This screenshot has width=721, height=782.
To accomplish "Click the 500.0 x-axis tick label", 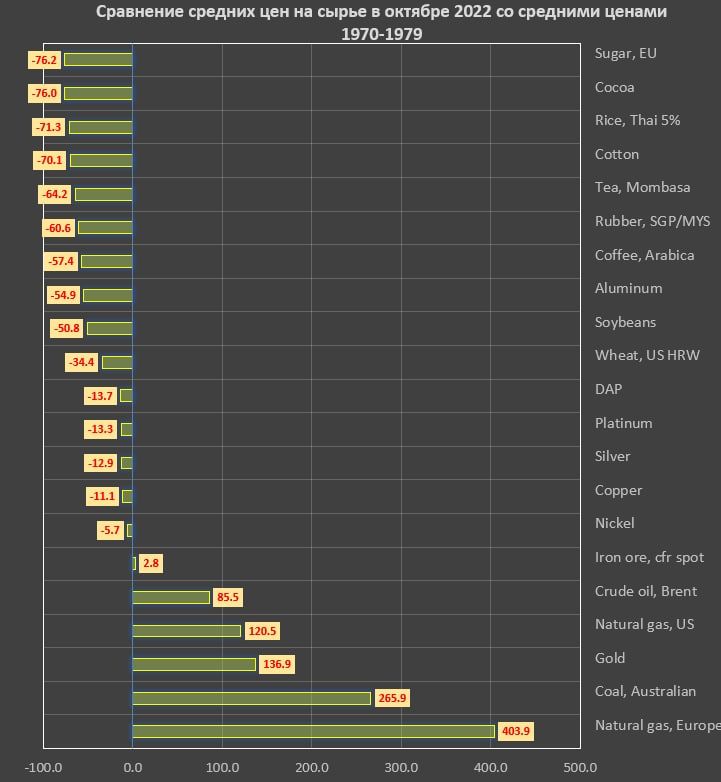I will point(579,768).
